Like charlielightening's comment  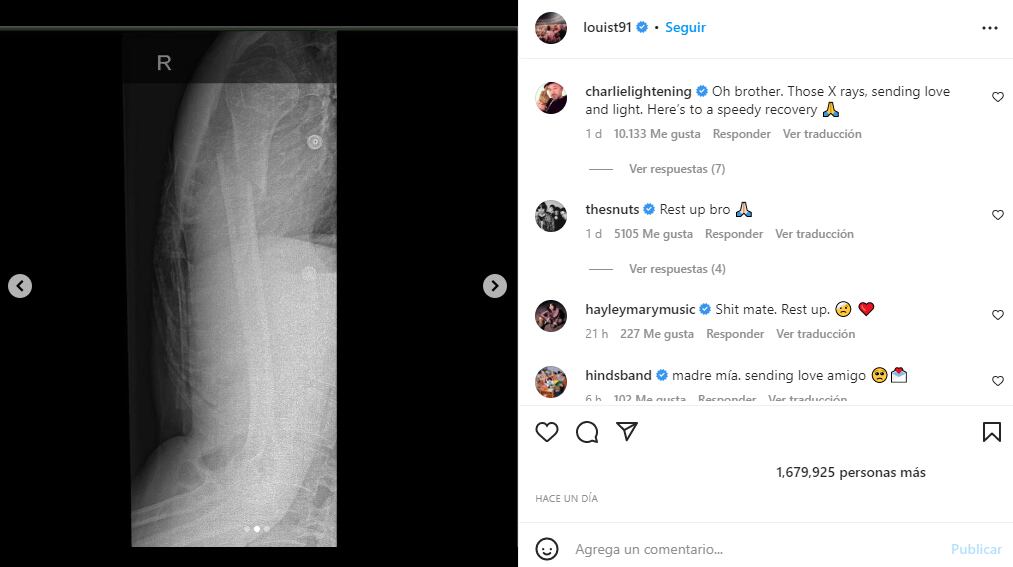pyautogui.click(x=997, y=97)
